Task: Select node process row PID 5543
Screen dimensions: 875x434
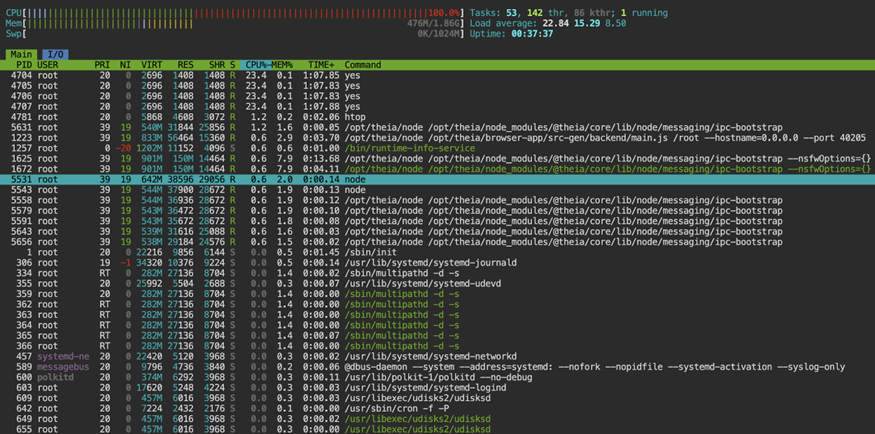Action: 438,190
